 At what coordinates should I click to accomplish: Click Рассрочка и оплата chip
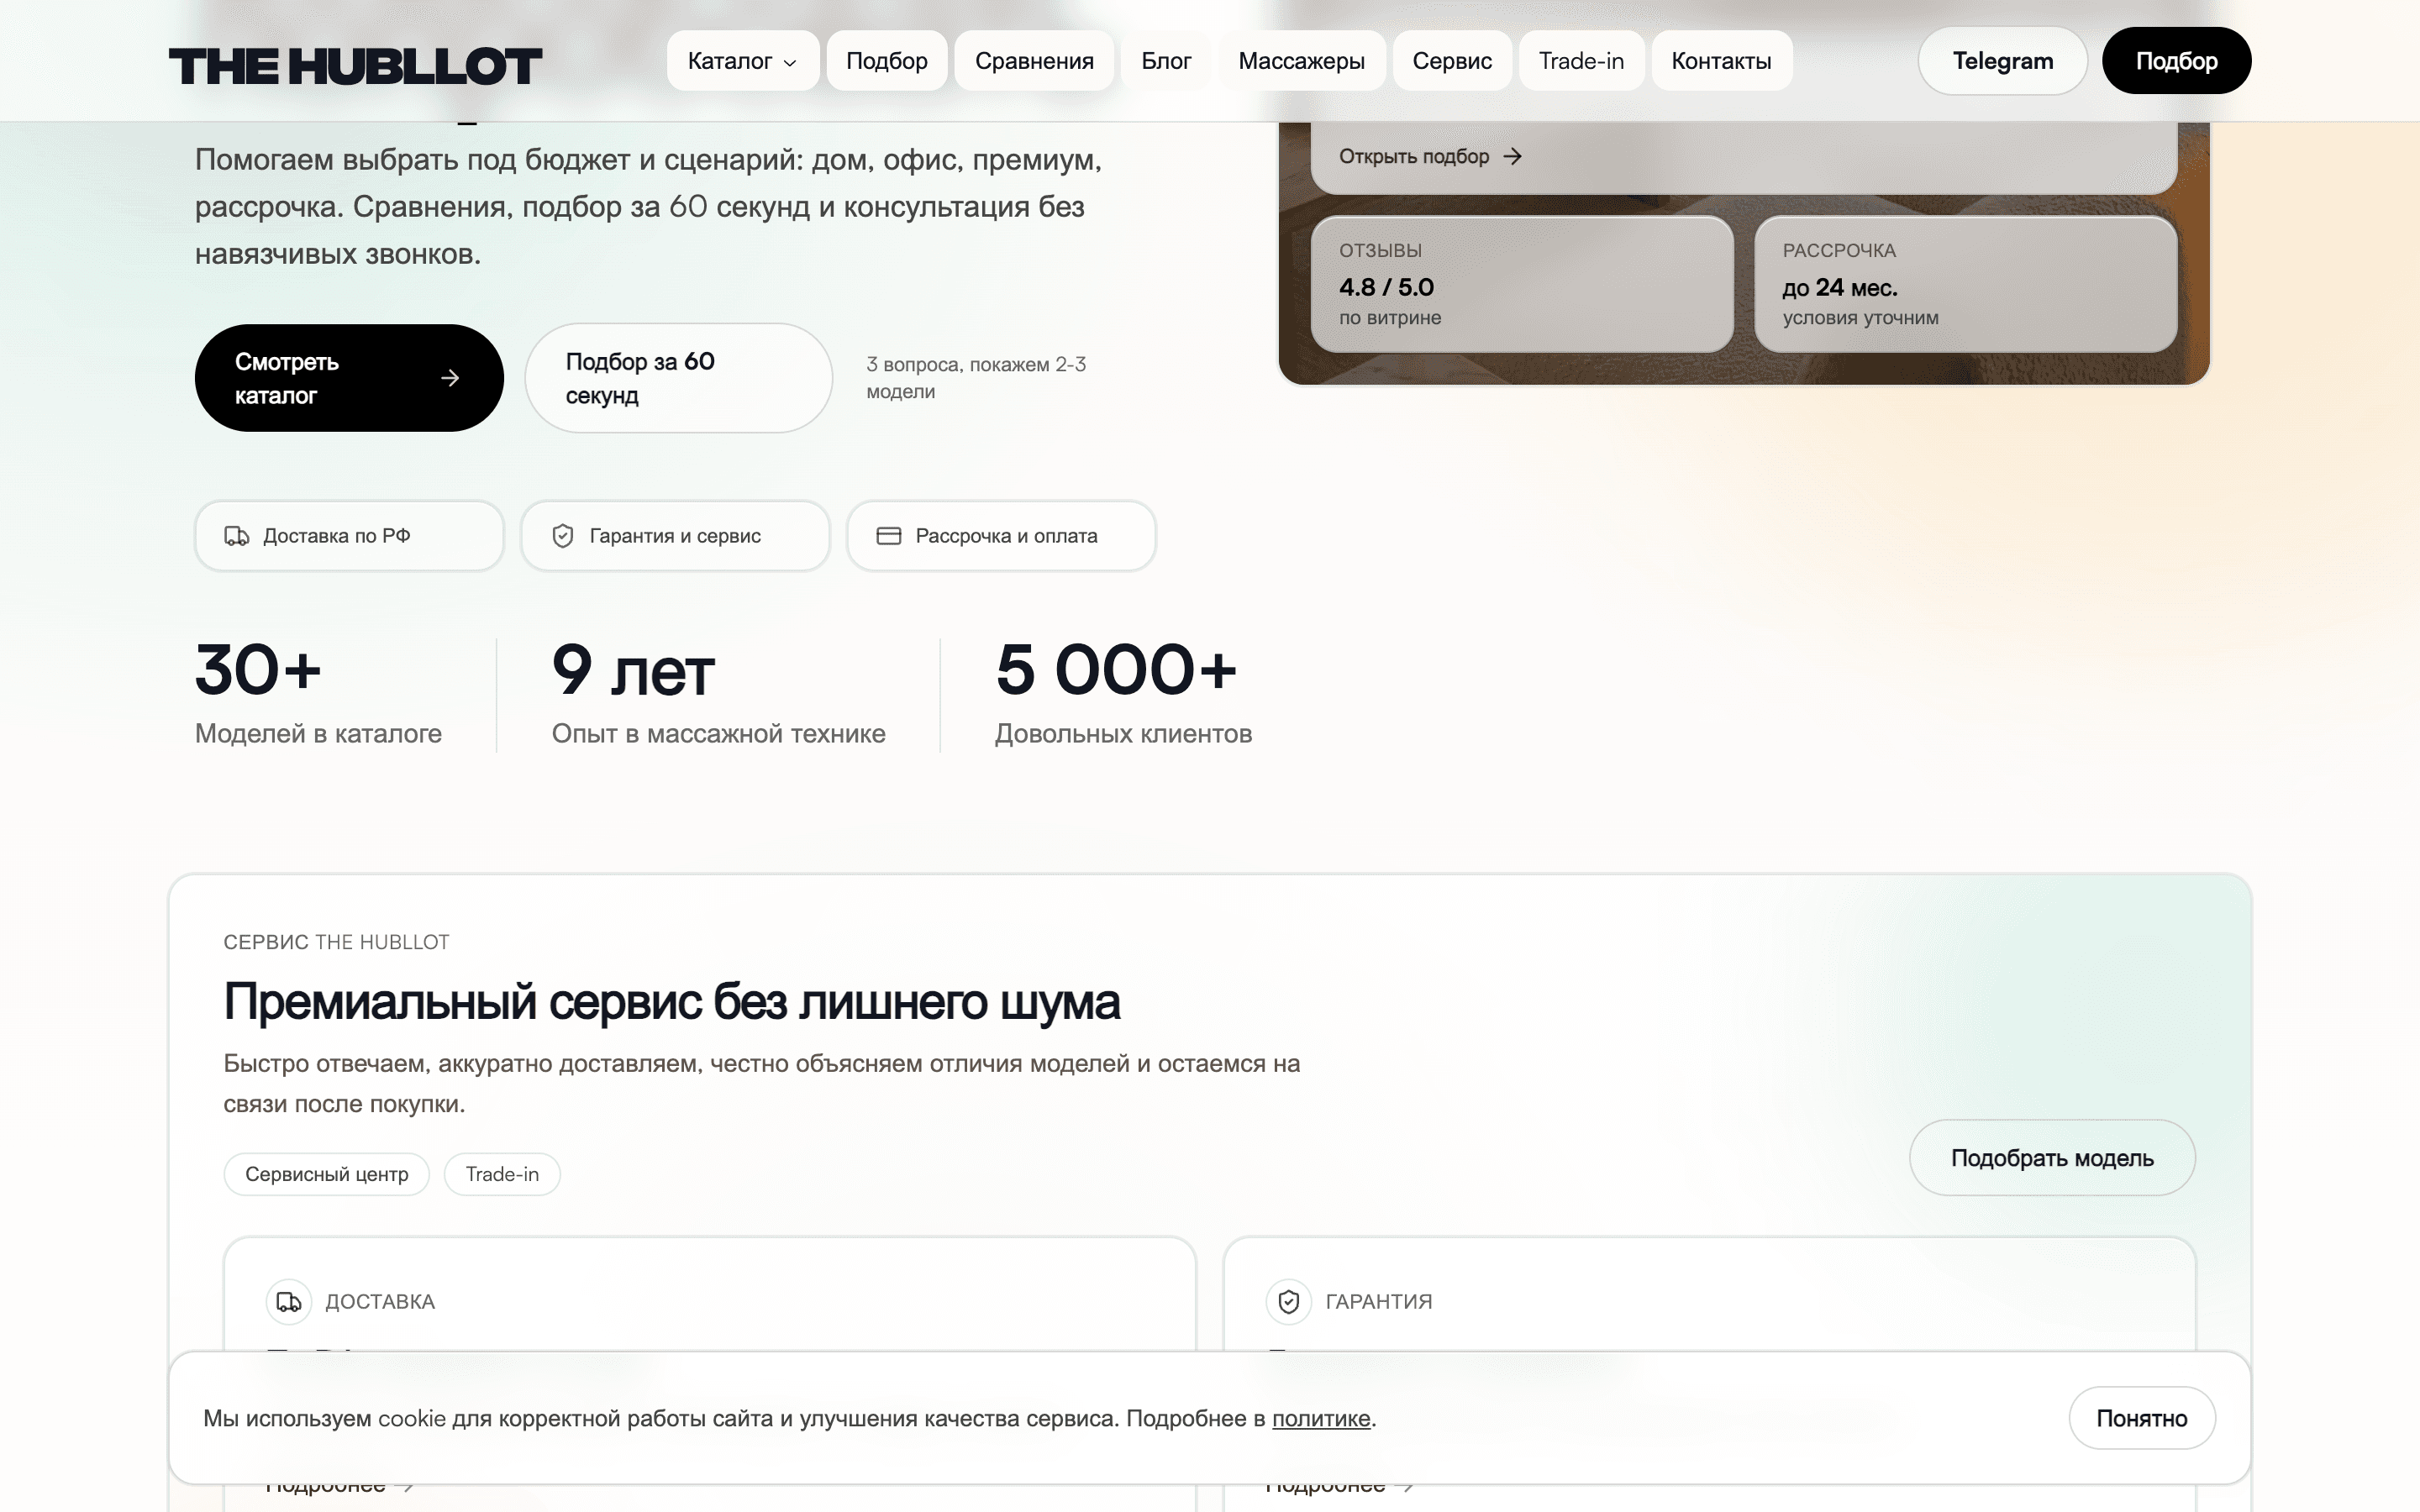1001,536
